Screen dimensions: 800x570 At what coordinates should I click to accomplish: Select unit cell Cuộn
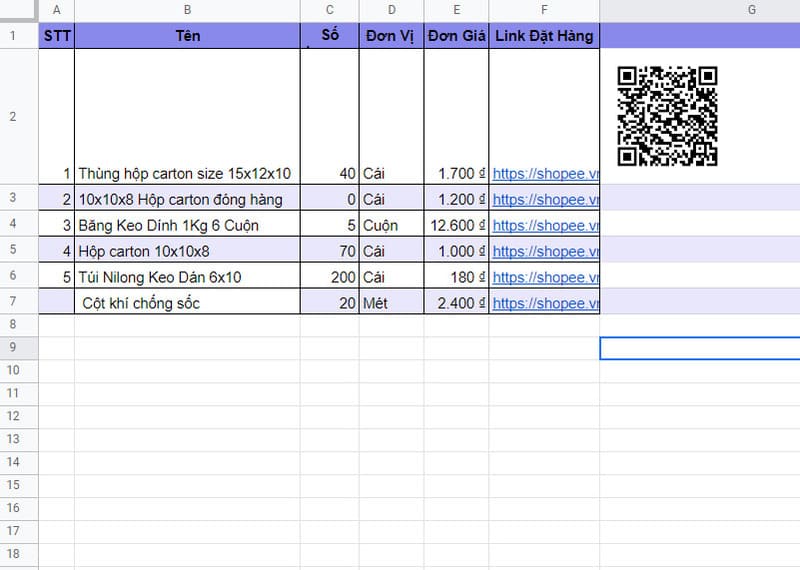tap(391, 224)
